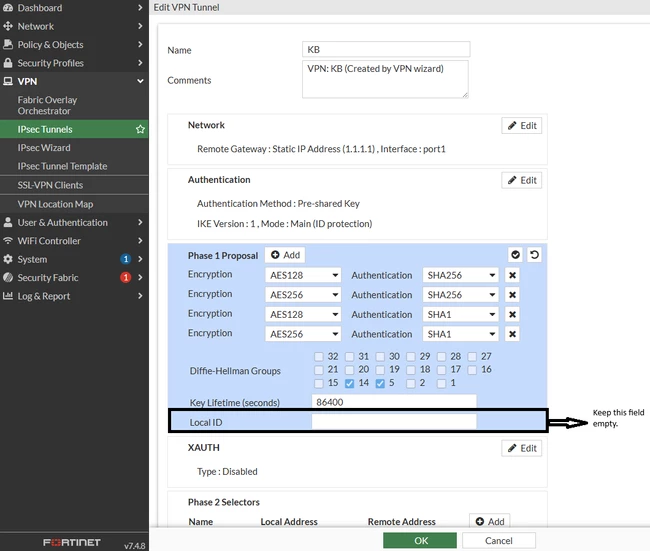Click the Network cross-arrows icon
650x551 pixels.
pos(8,26)
